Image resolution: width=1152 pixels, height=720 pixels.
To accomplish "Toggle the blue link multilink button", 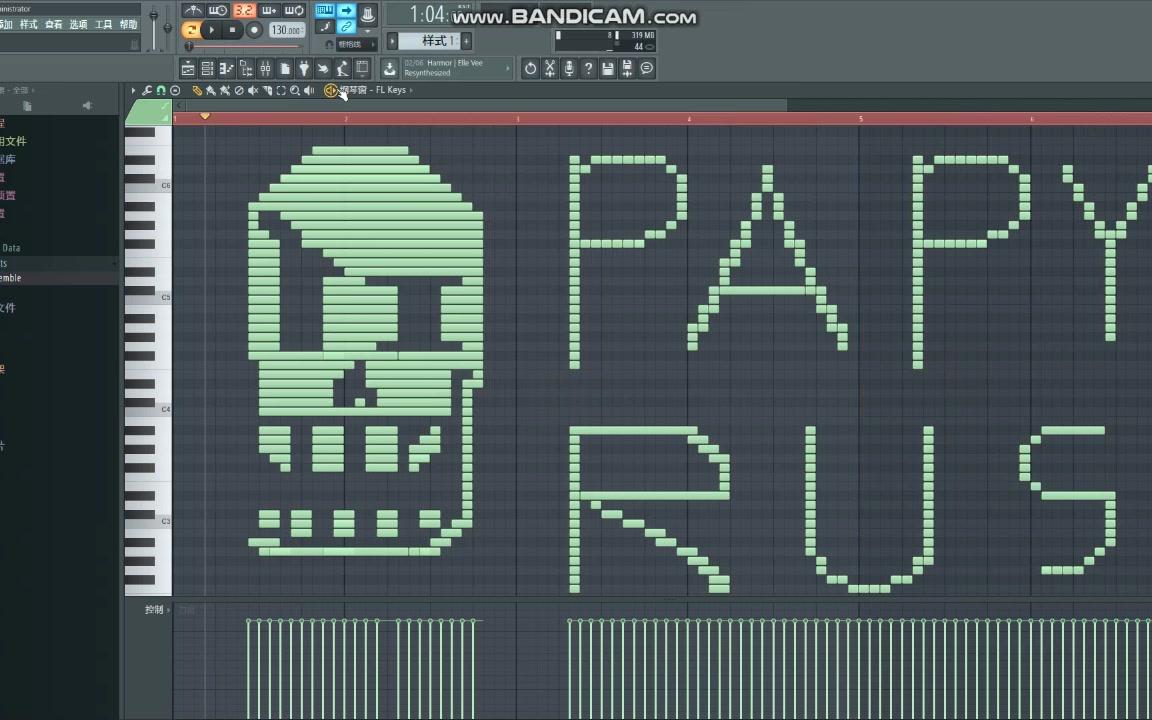I will pos(346,27).
